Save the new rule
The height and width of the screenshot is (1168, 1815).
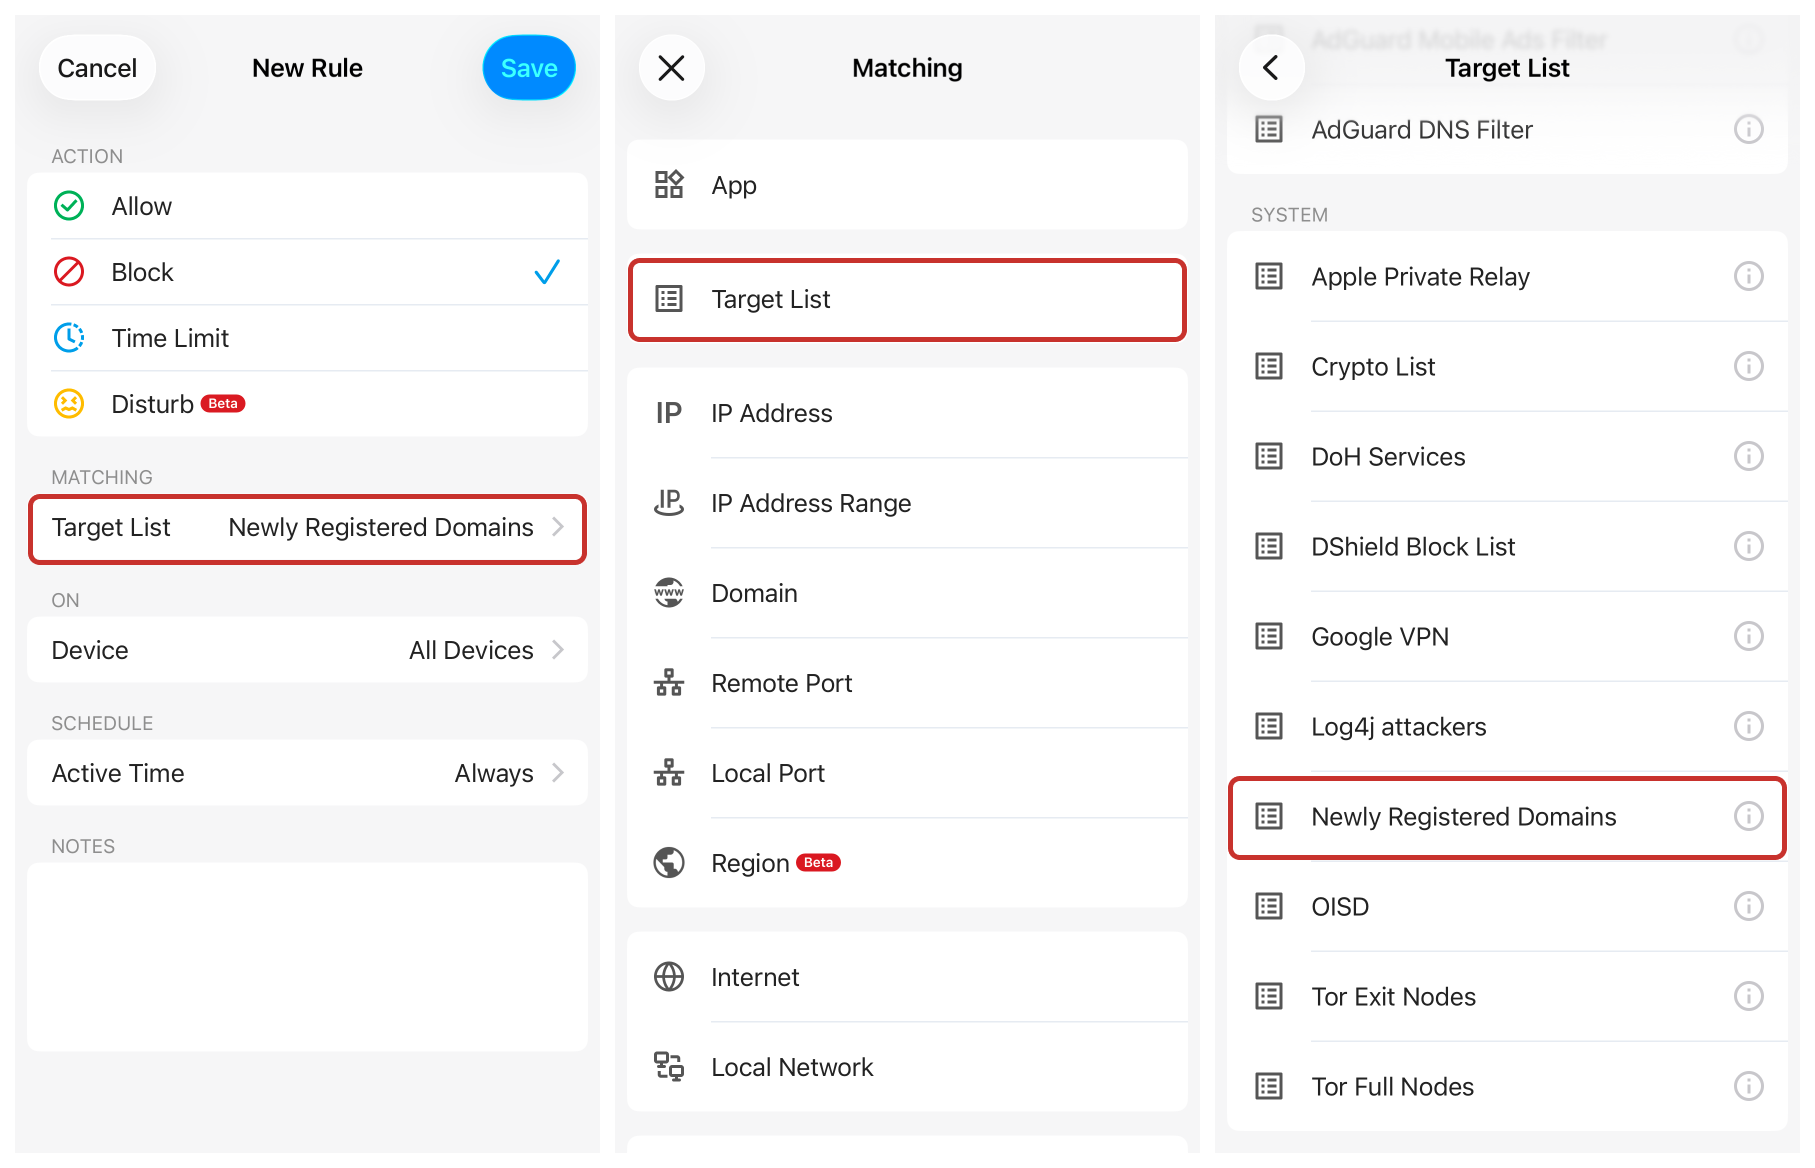pyautogui.click(x=528, y=68)
